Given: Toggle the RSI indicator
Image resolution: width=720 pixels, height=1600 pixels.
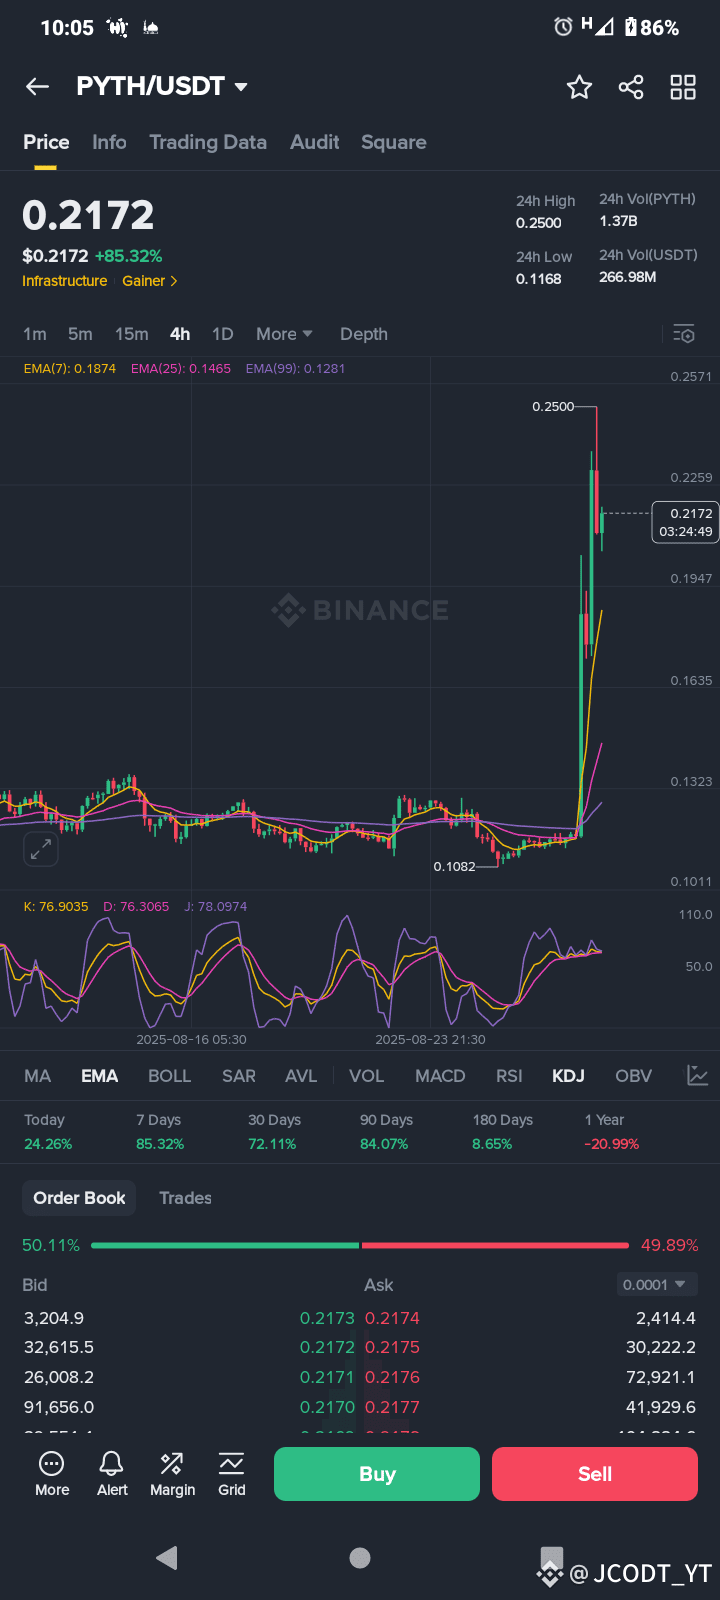Looking at the screenshot, I should [x=509, y=1076].
